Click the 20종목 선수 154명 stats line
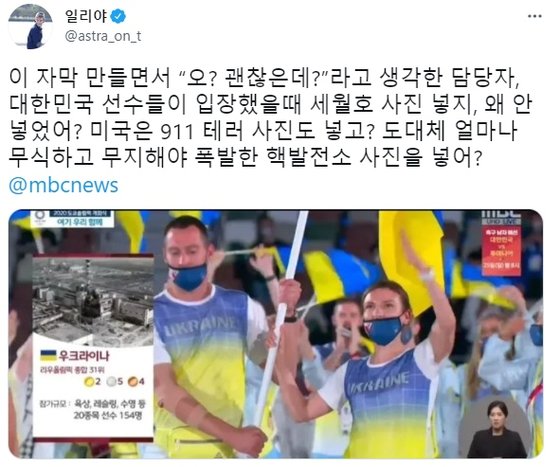 click(x=108, y=415)
